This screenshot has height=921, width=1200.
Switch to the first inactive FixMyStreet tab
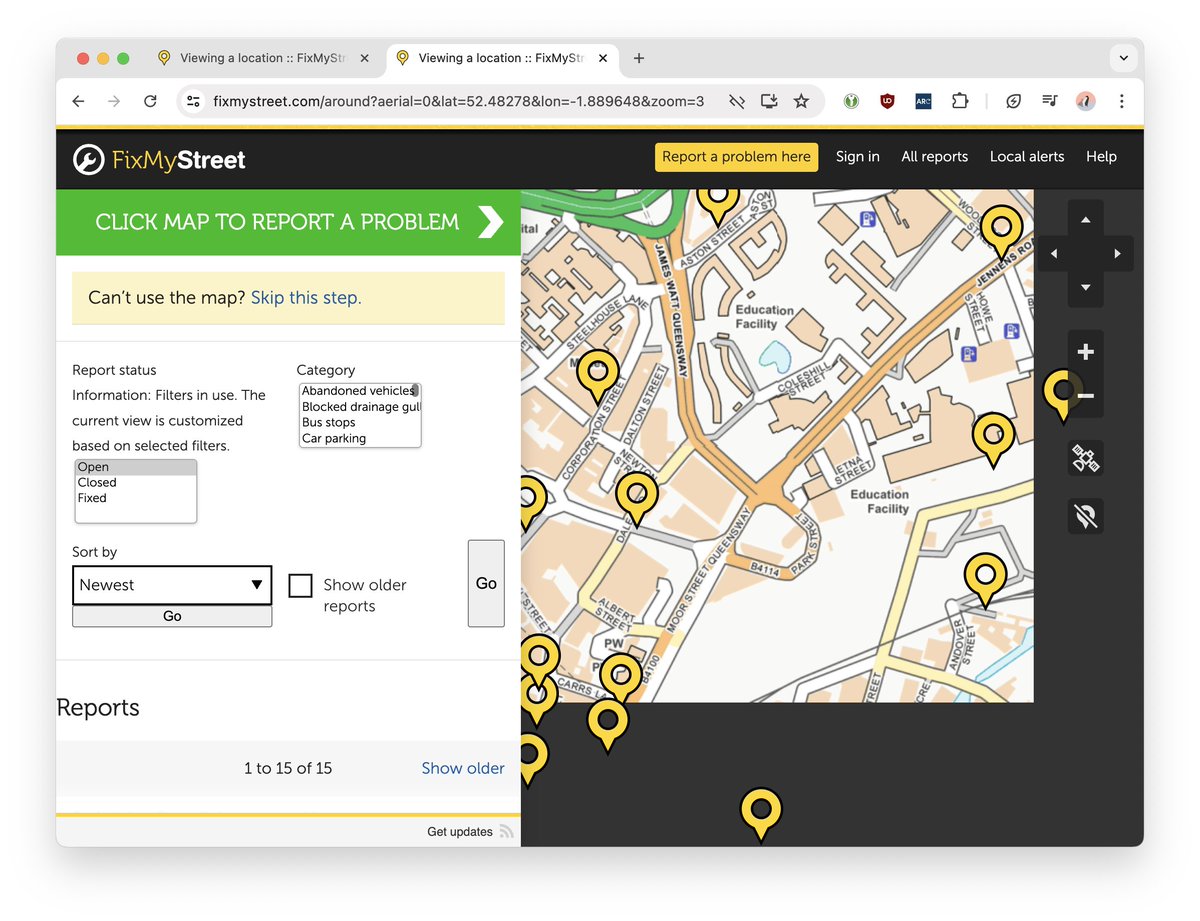coord(262,58)
